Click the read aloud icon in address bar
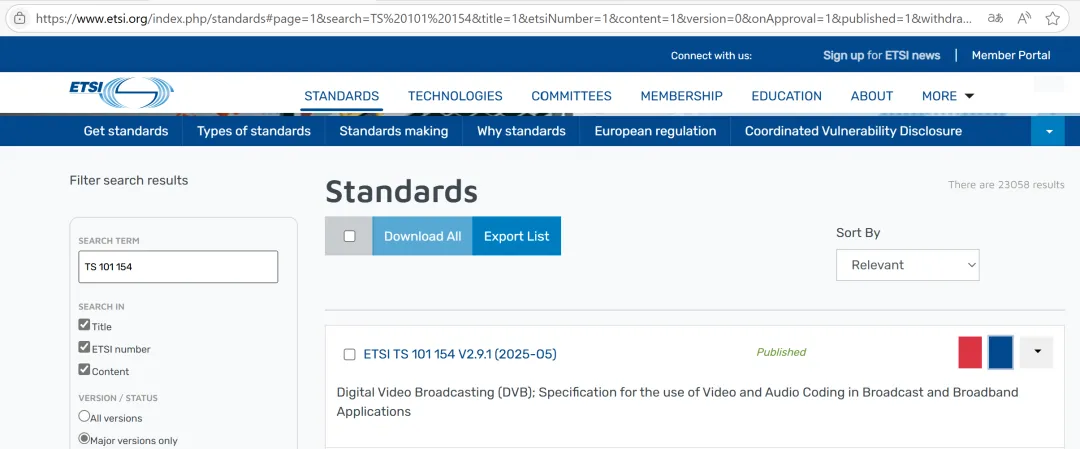Image resolution: width=1080 pixels, height=449 pixels. click(x=1024, y=18)
